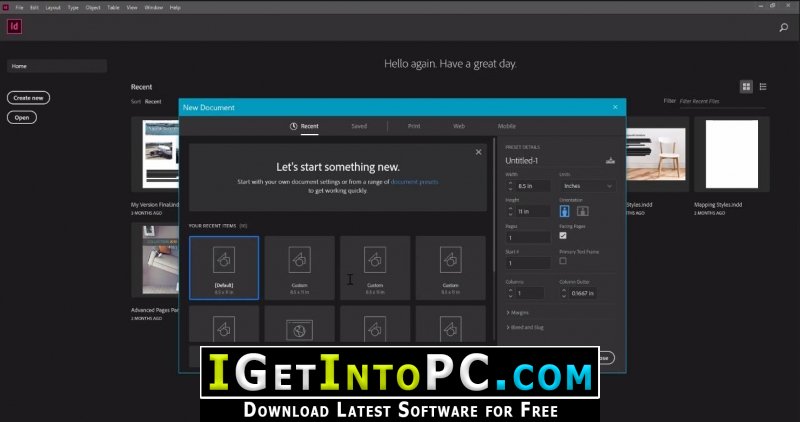Screen dimensions: 800x422
Task: Open the Units dropdown showing Inches
Action: point(587,186)
